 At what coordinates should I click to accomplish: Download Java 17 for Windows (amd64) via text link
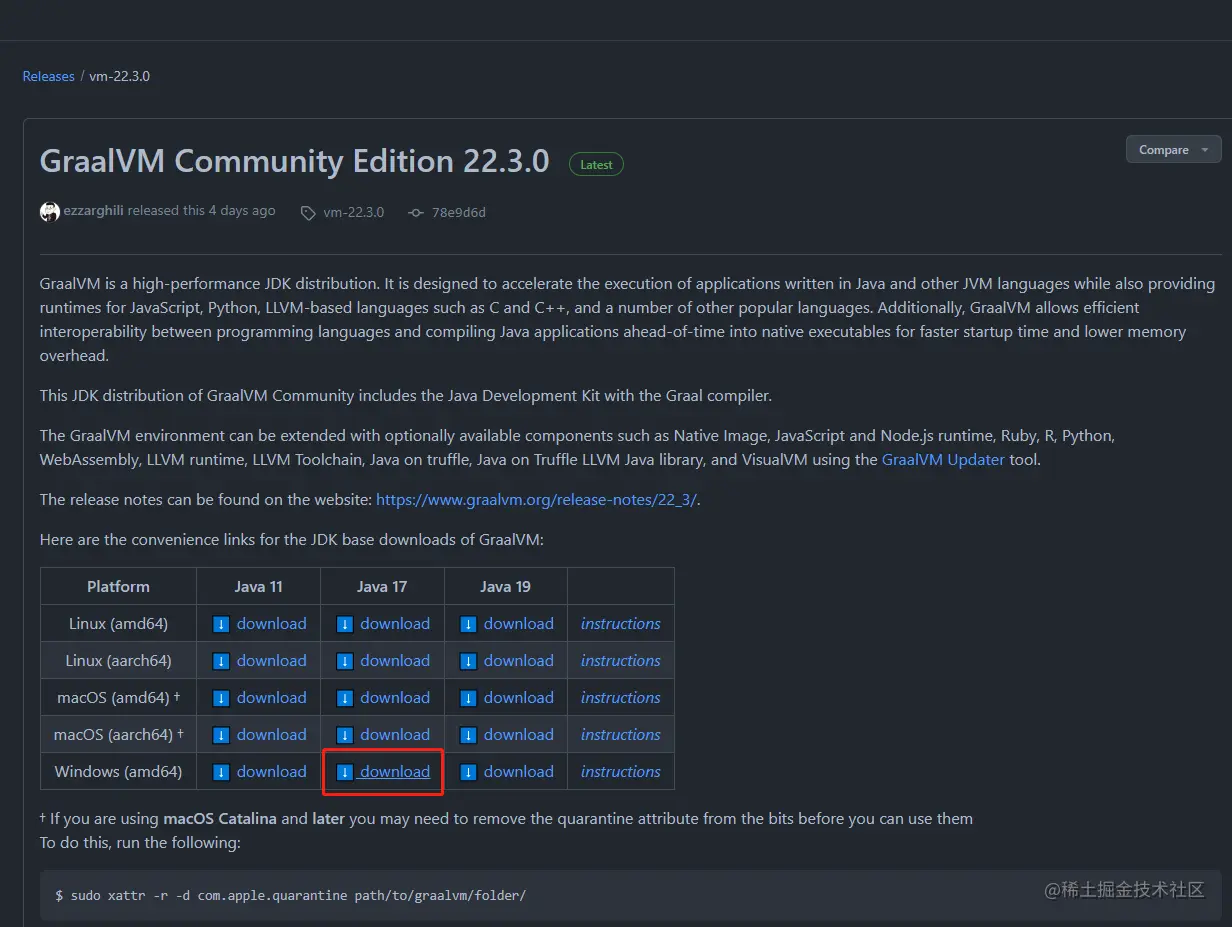point(395,772)
